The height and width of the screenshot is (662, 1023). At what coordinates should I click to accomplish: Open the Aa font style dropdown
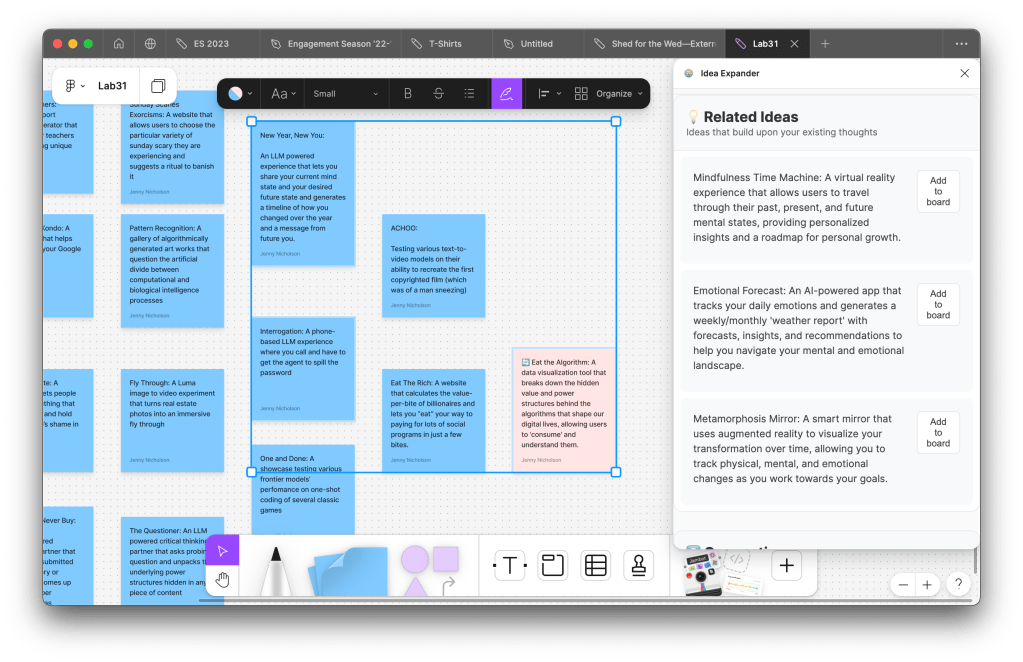(284, 94)
